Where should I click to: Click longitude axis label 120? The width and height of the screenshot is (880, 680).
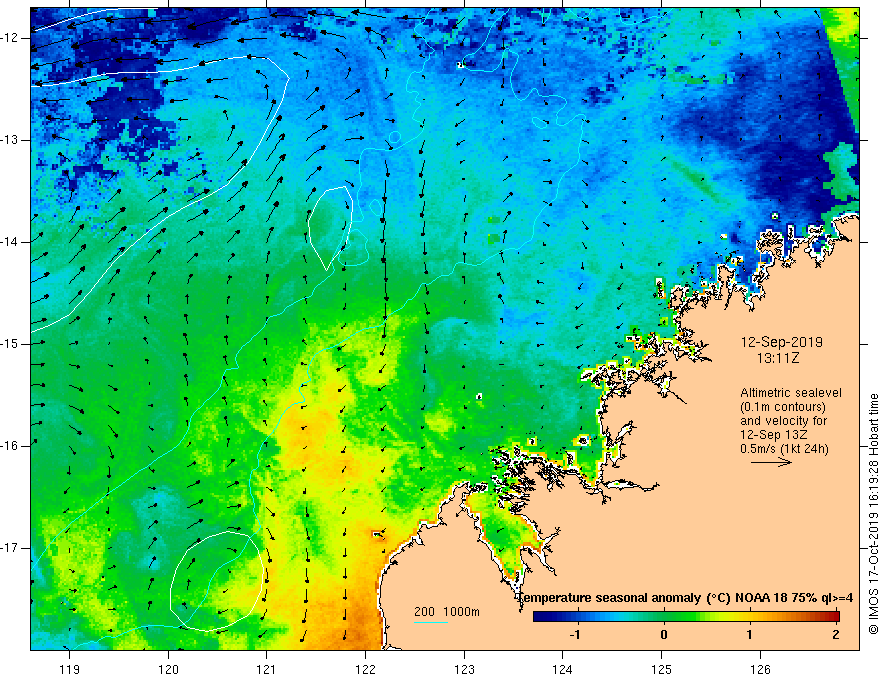coord(168,669)
